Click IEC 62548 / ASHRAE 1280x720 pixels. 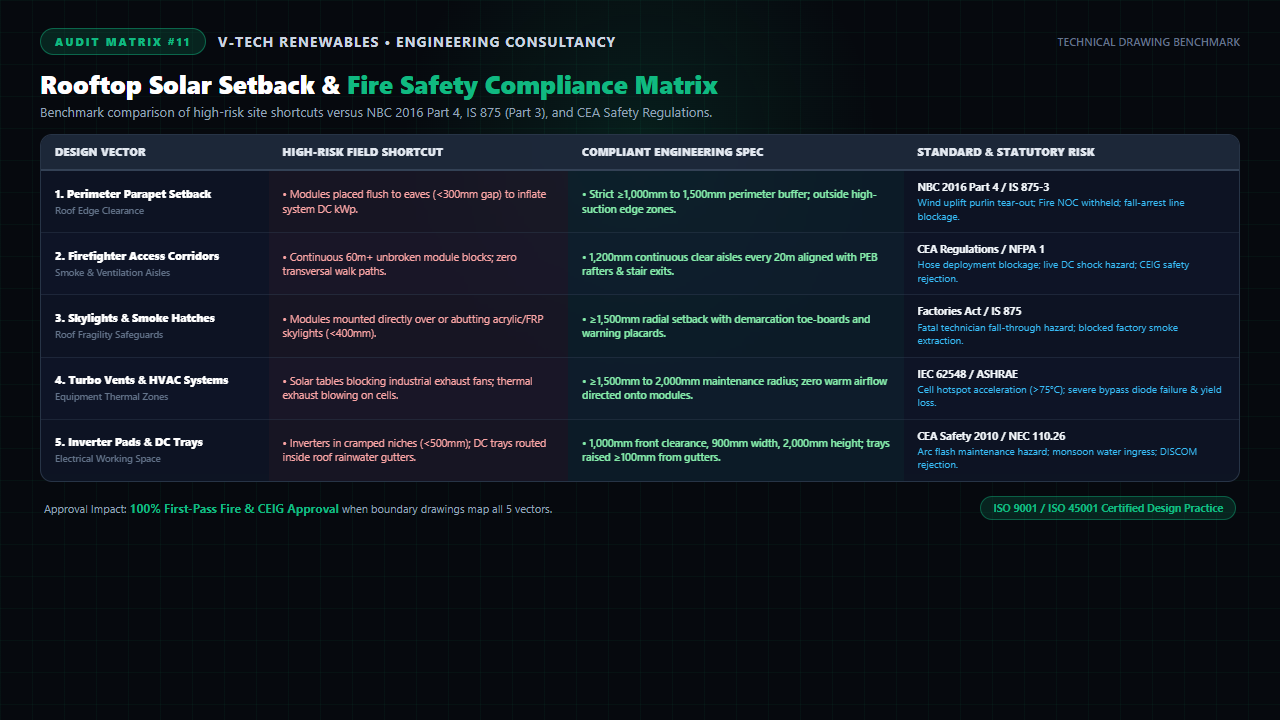pyautogui.click(x=967, y=374)
